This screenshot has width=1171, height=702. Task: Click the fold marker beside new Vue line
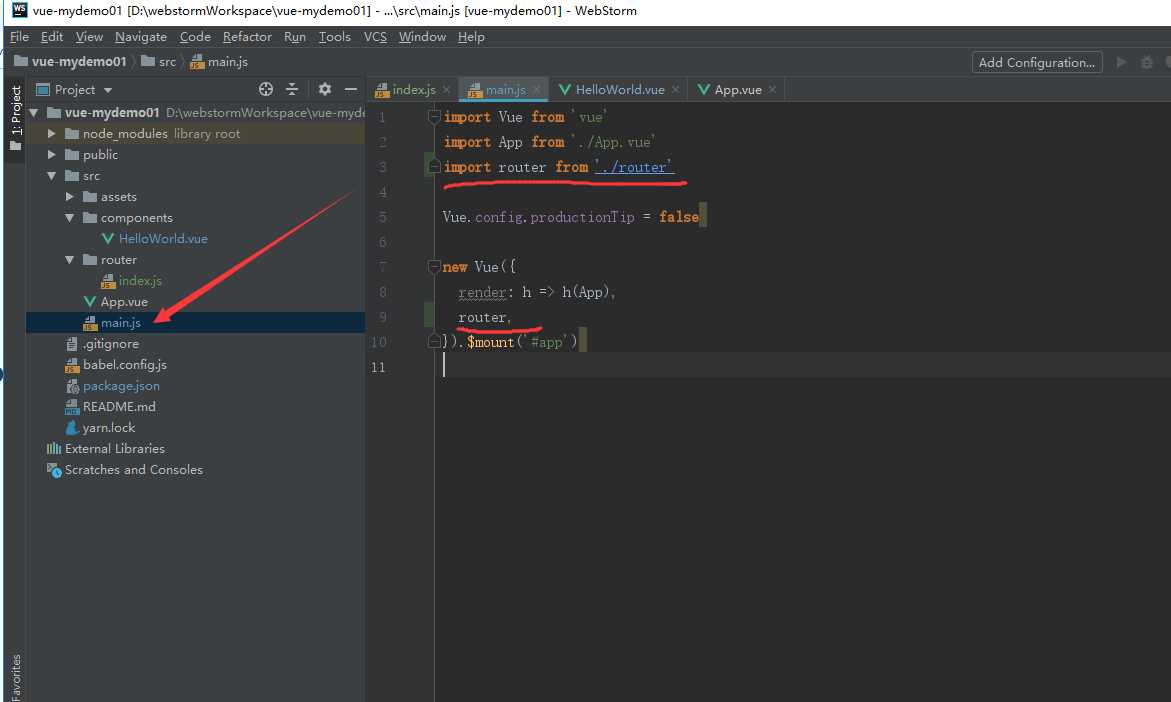tap(434, 266)
